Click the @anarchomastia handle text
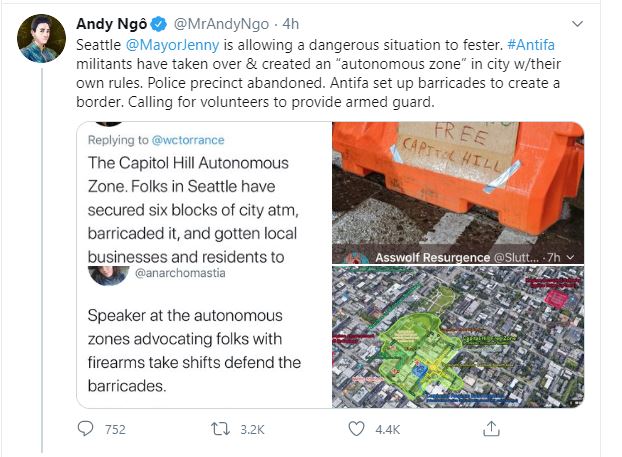The height and width of the screenshot is (457, 622). 180,273
